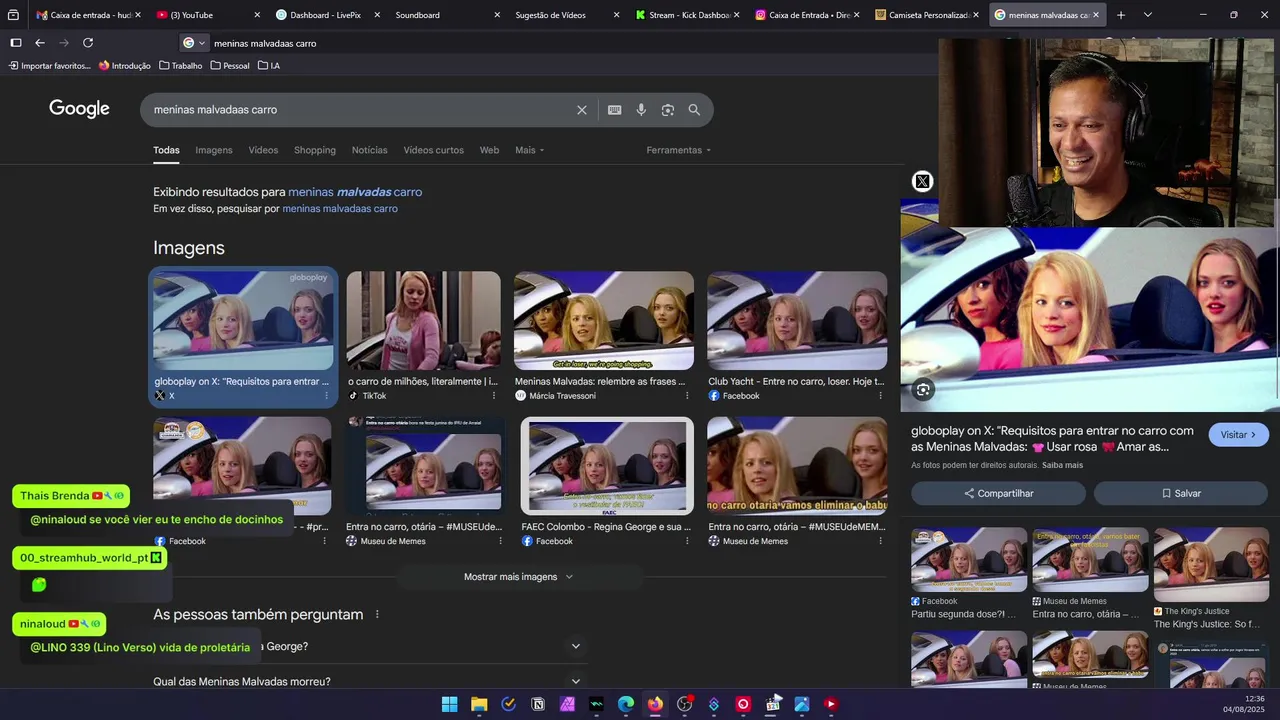The width and height of the screenshot is (1280, 720).
Task: Launch Notion from the taskbar
Action: [x=538, y=704]
